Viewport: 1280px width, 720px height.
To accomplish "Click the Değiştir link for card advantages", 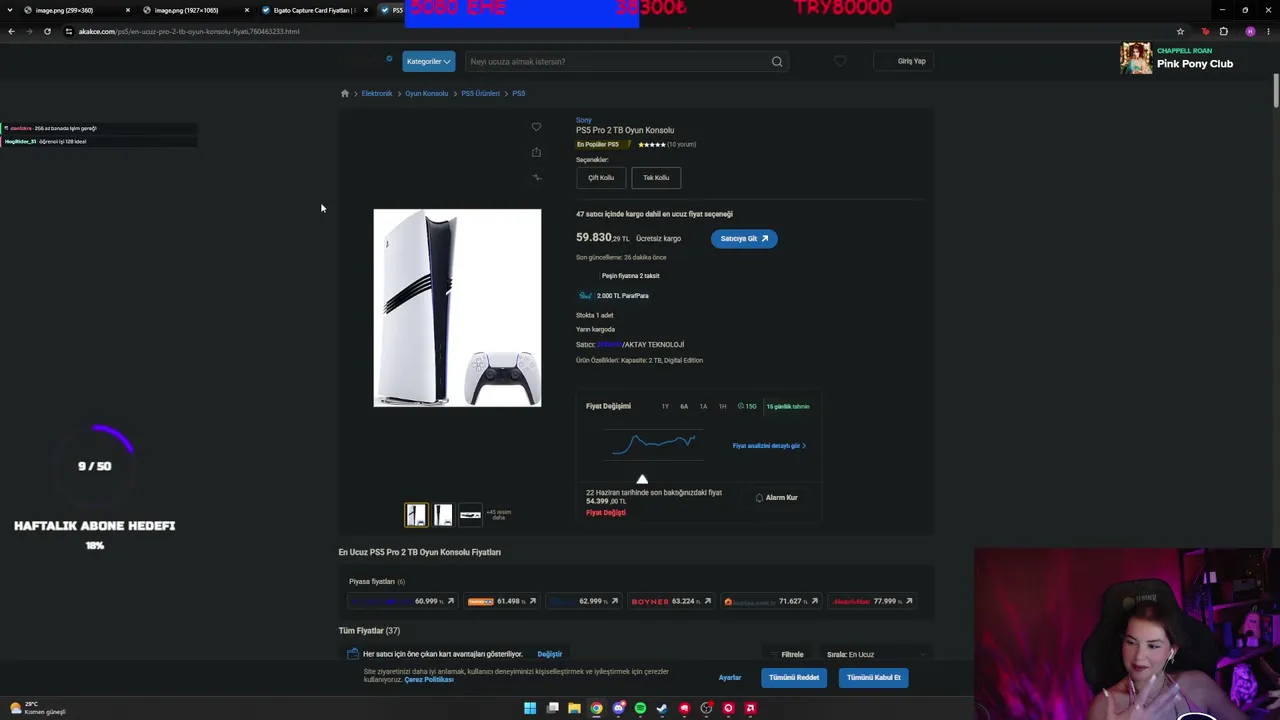I will click(550, 654).
